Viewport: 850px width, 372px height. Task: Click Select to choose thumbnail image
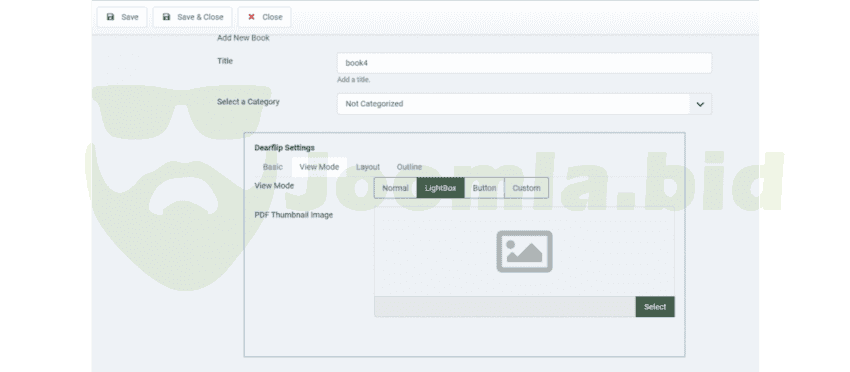pos(655,307)
